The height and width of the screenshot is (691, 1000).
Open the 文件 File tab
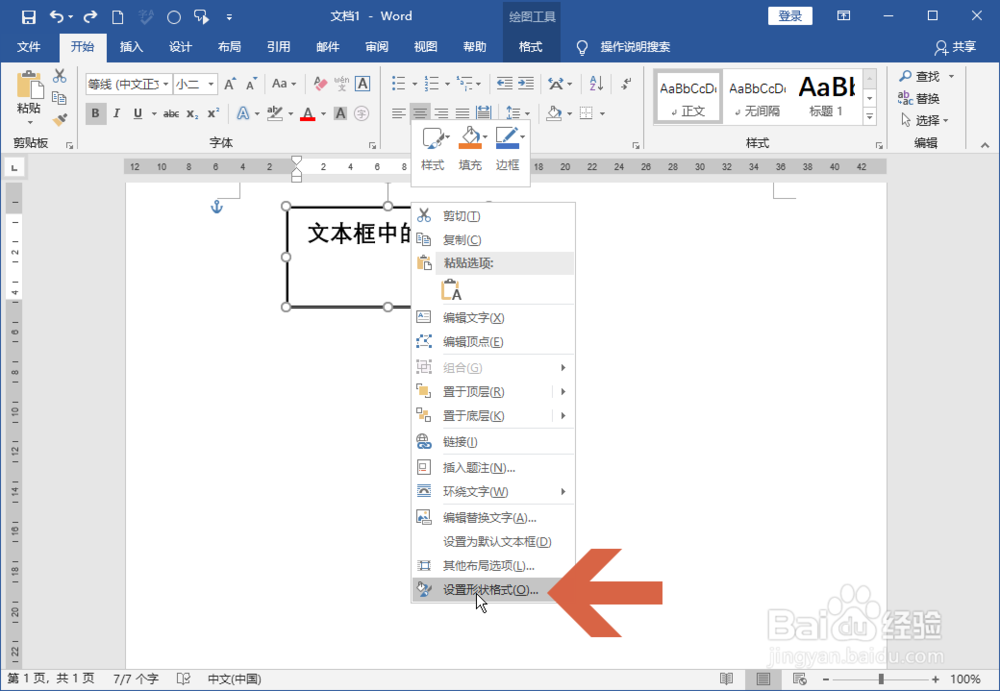(29, 47)
